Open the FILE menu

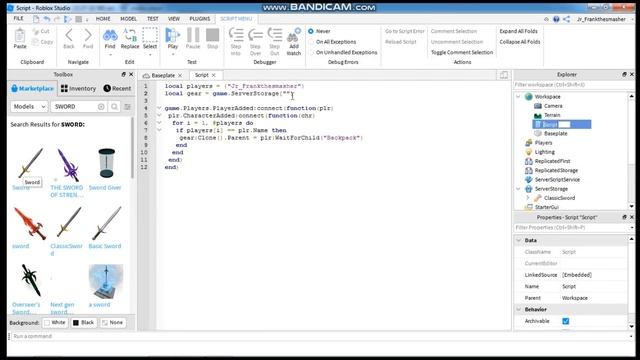click(18, 19)
